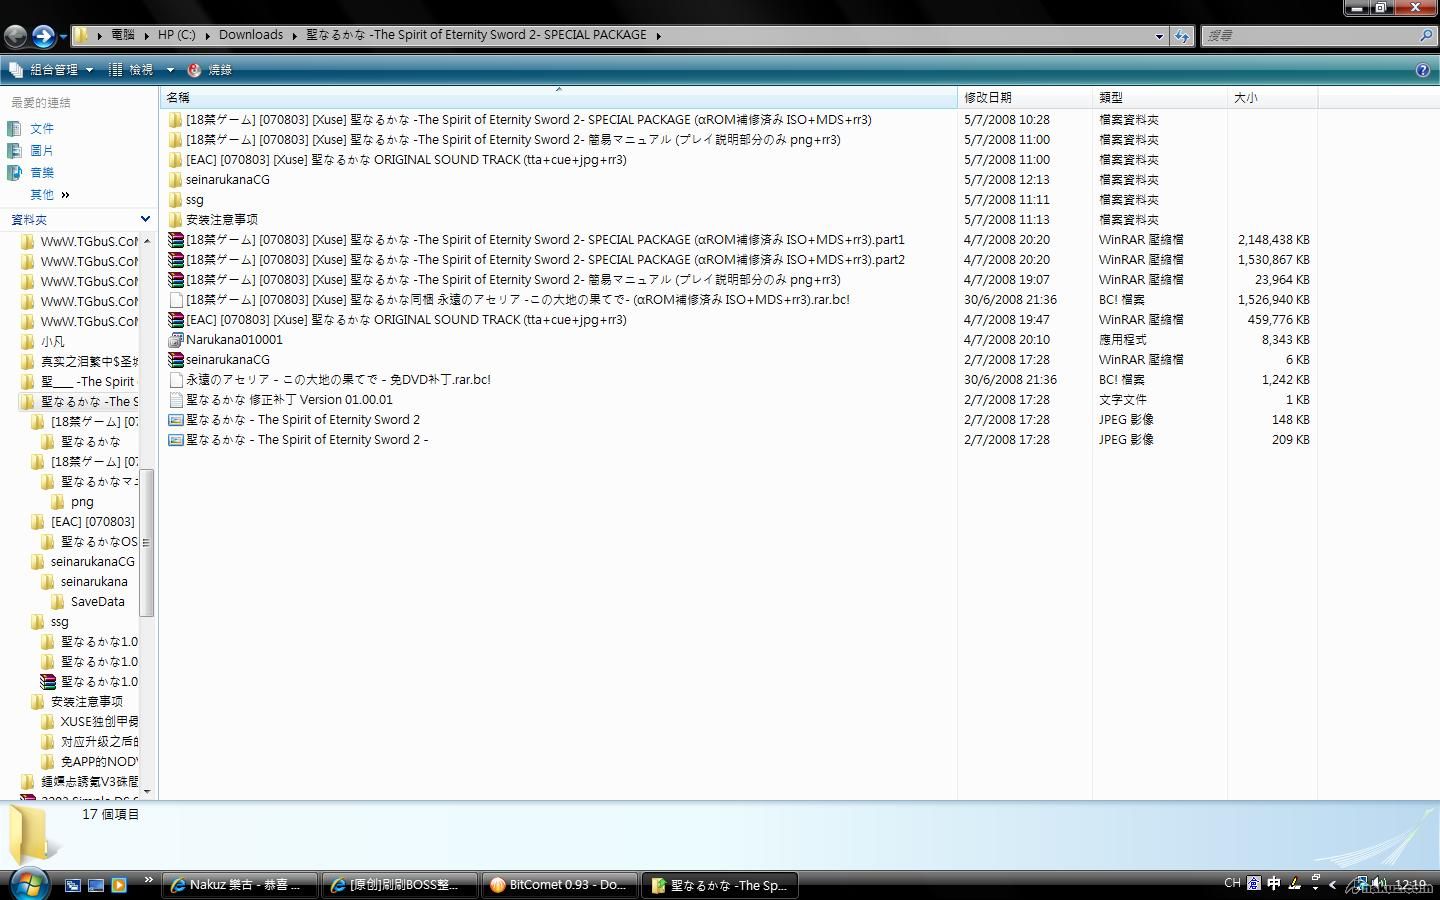Expand breadcrumb arrow after SPECIAL PACKAGE
Viewport: 1440px width, 900px height.
coord(658,36)
